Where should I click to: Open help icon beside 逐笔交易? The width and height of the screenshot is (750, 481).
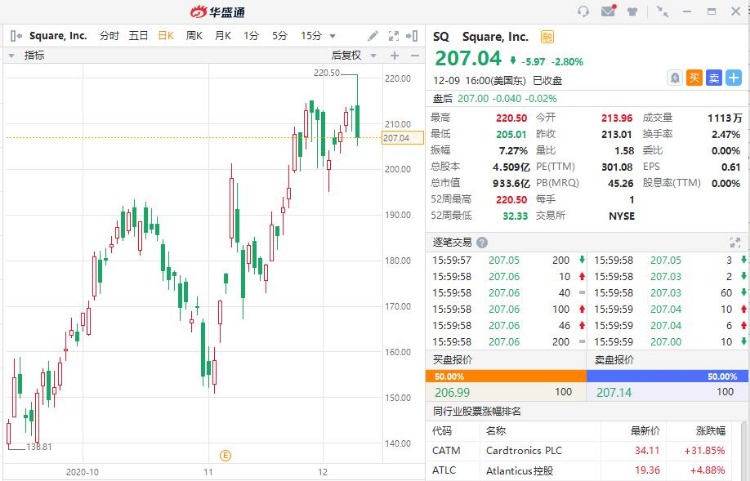click(482, 243)
